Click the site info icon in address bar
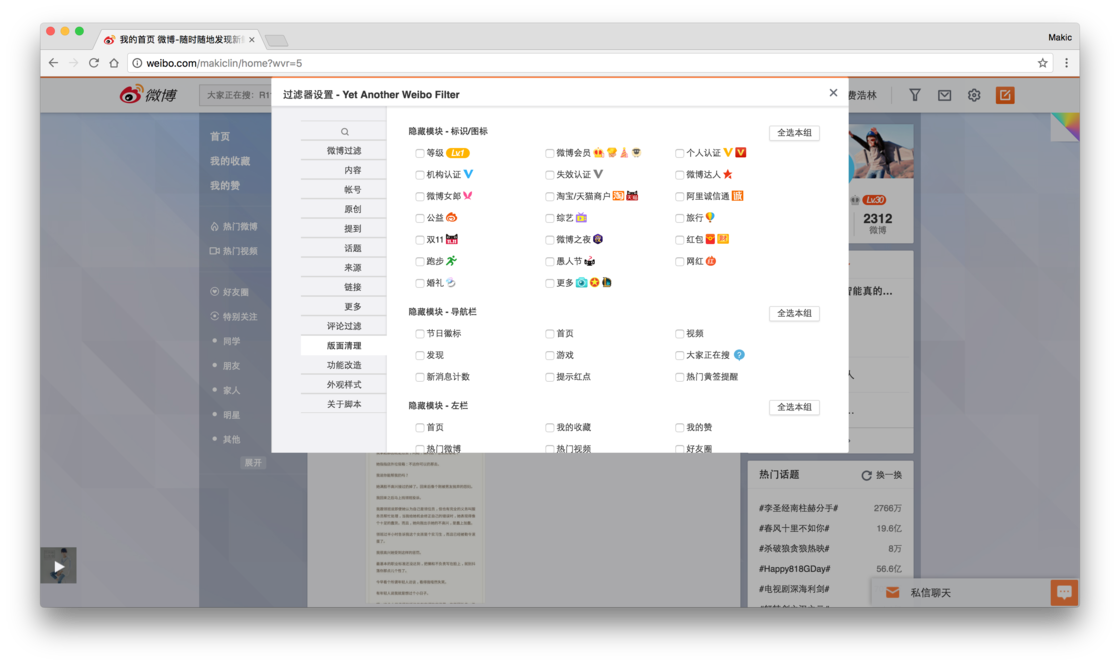This screenshot has width=1120, height=665. click(137, 63)
